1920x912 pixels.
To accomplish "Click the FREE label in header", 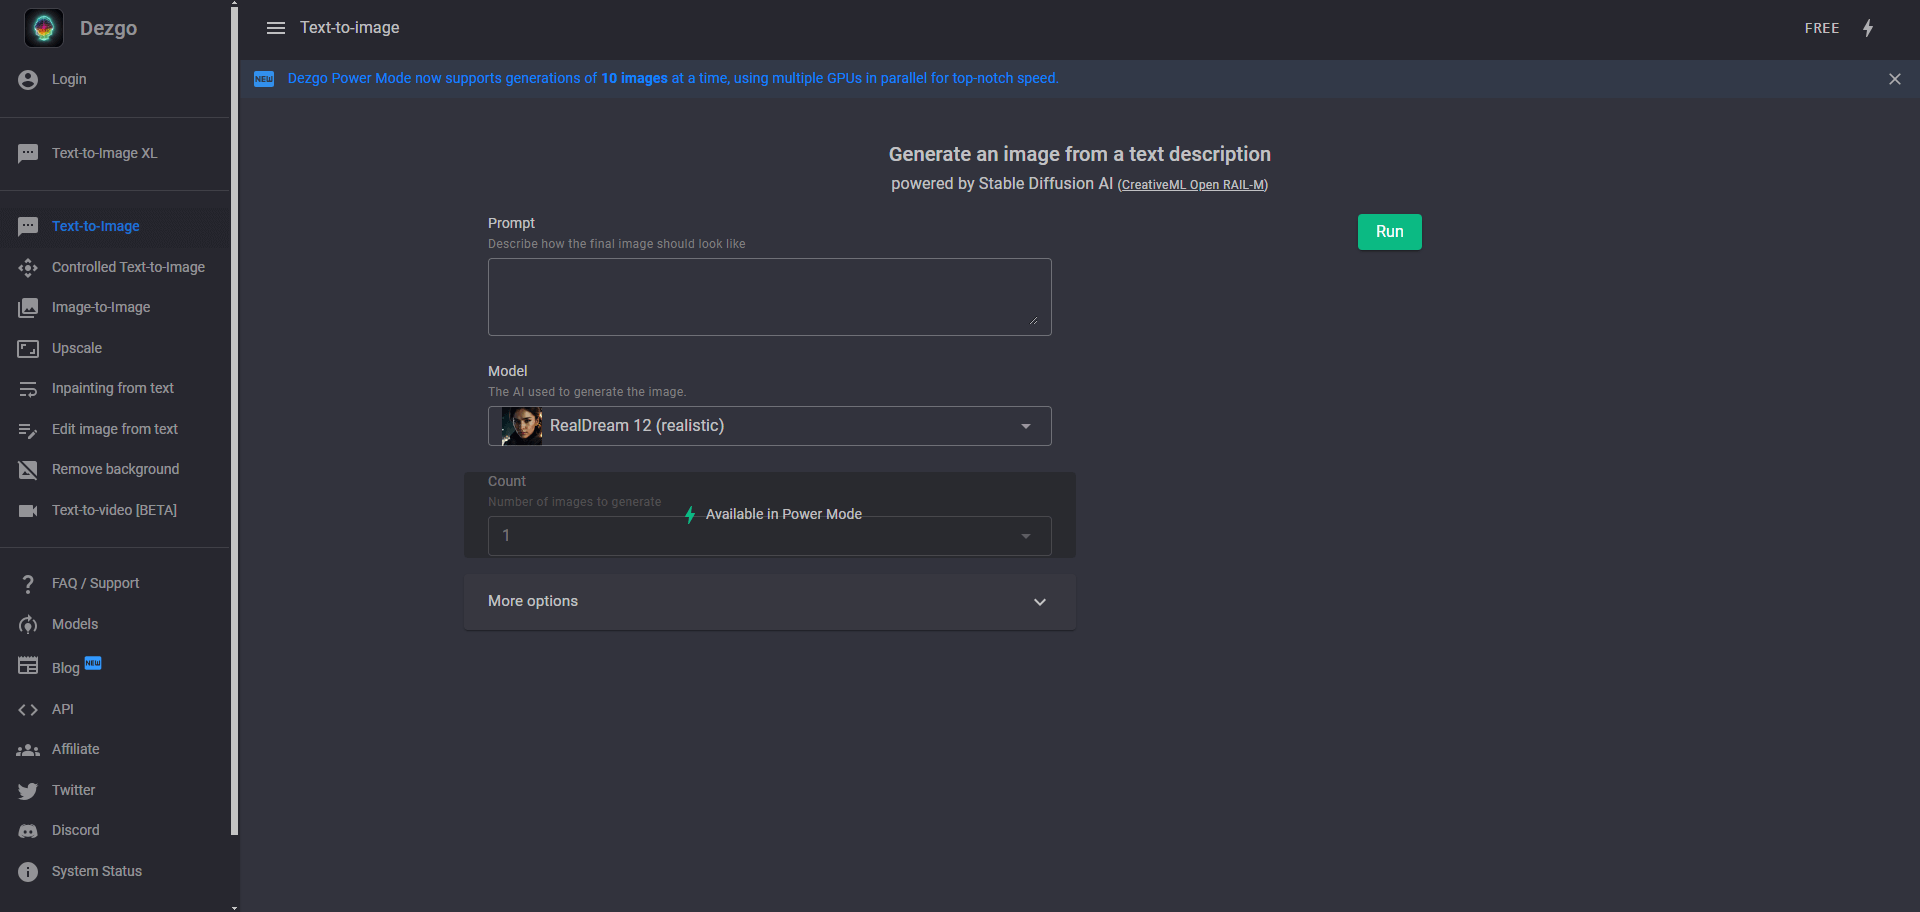I will tap(1822, 28).
